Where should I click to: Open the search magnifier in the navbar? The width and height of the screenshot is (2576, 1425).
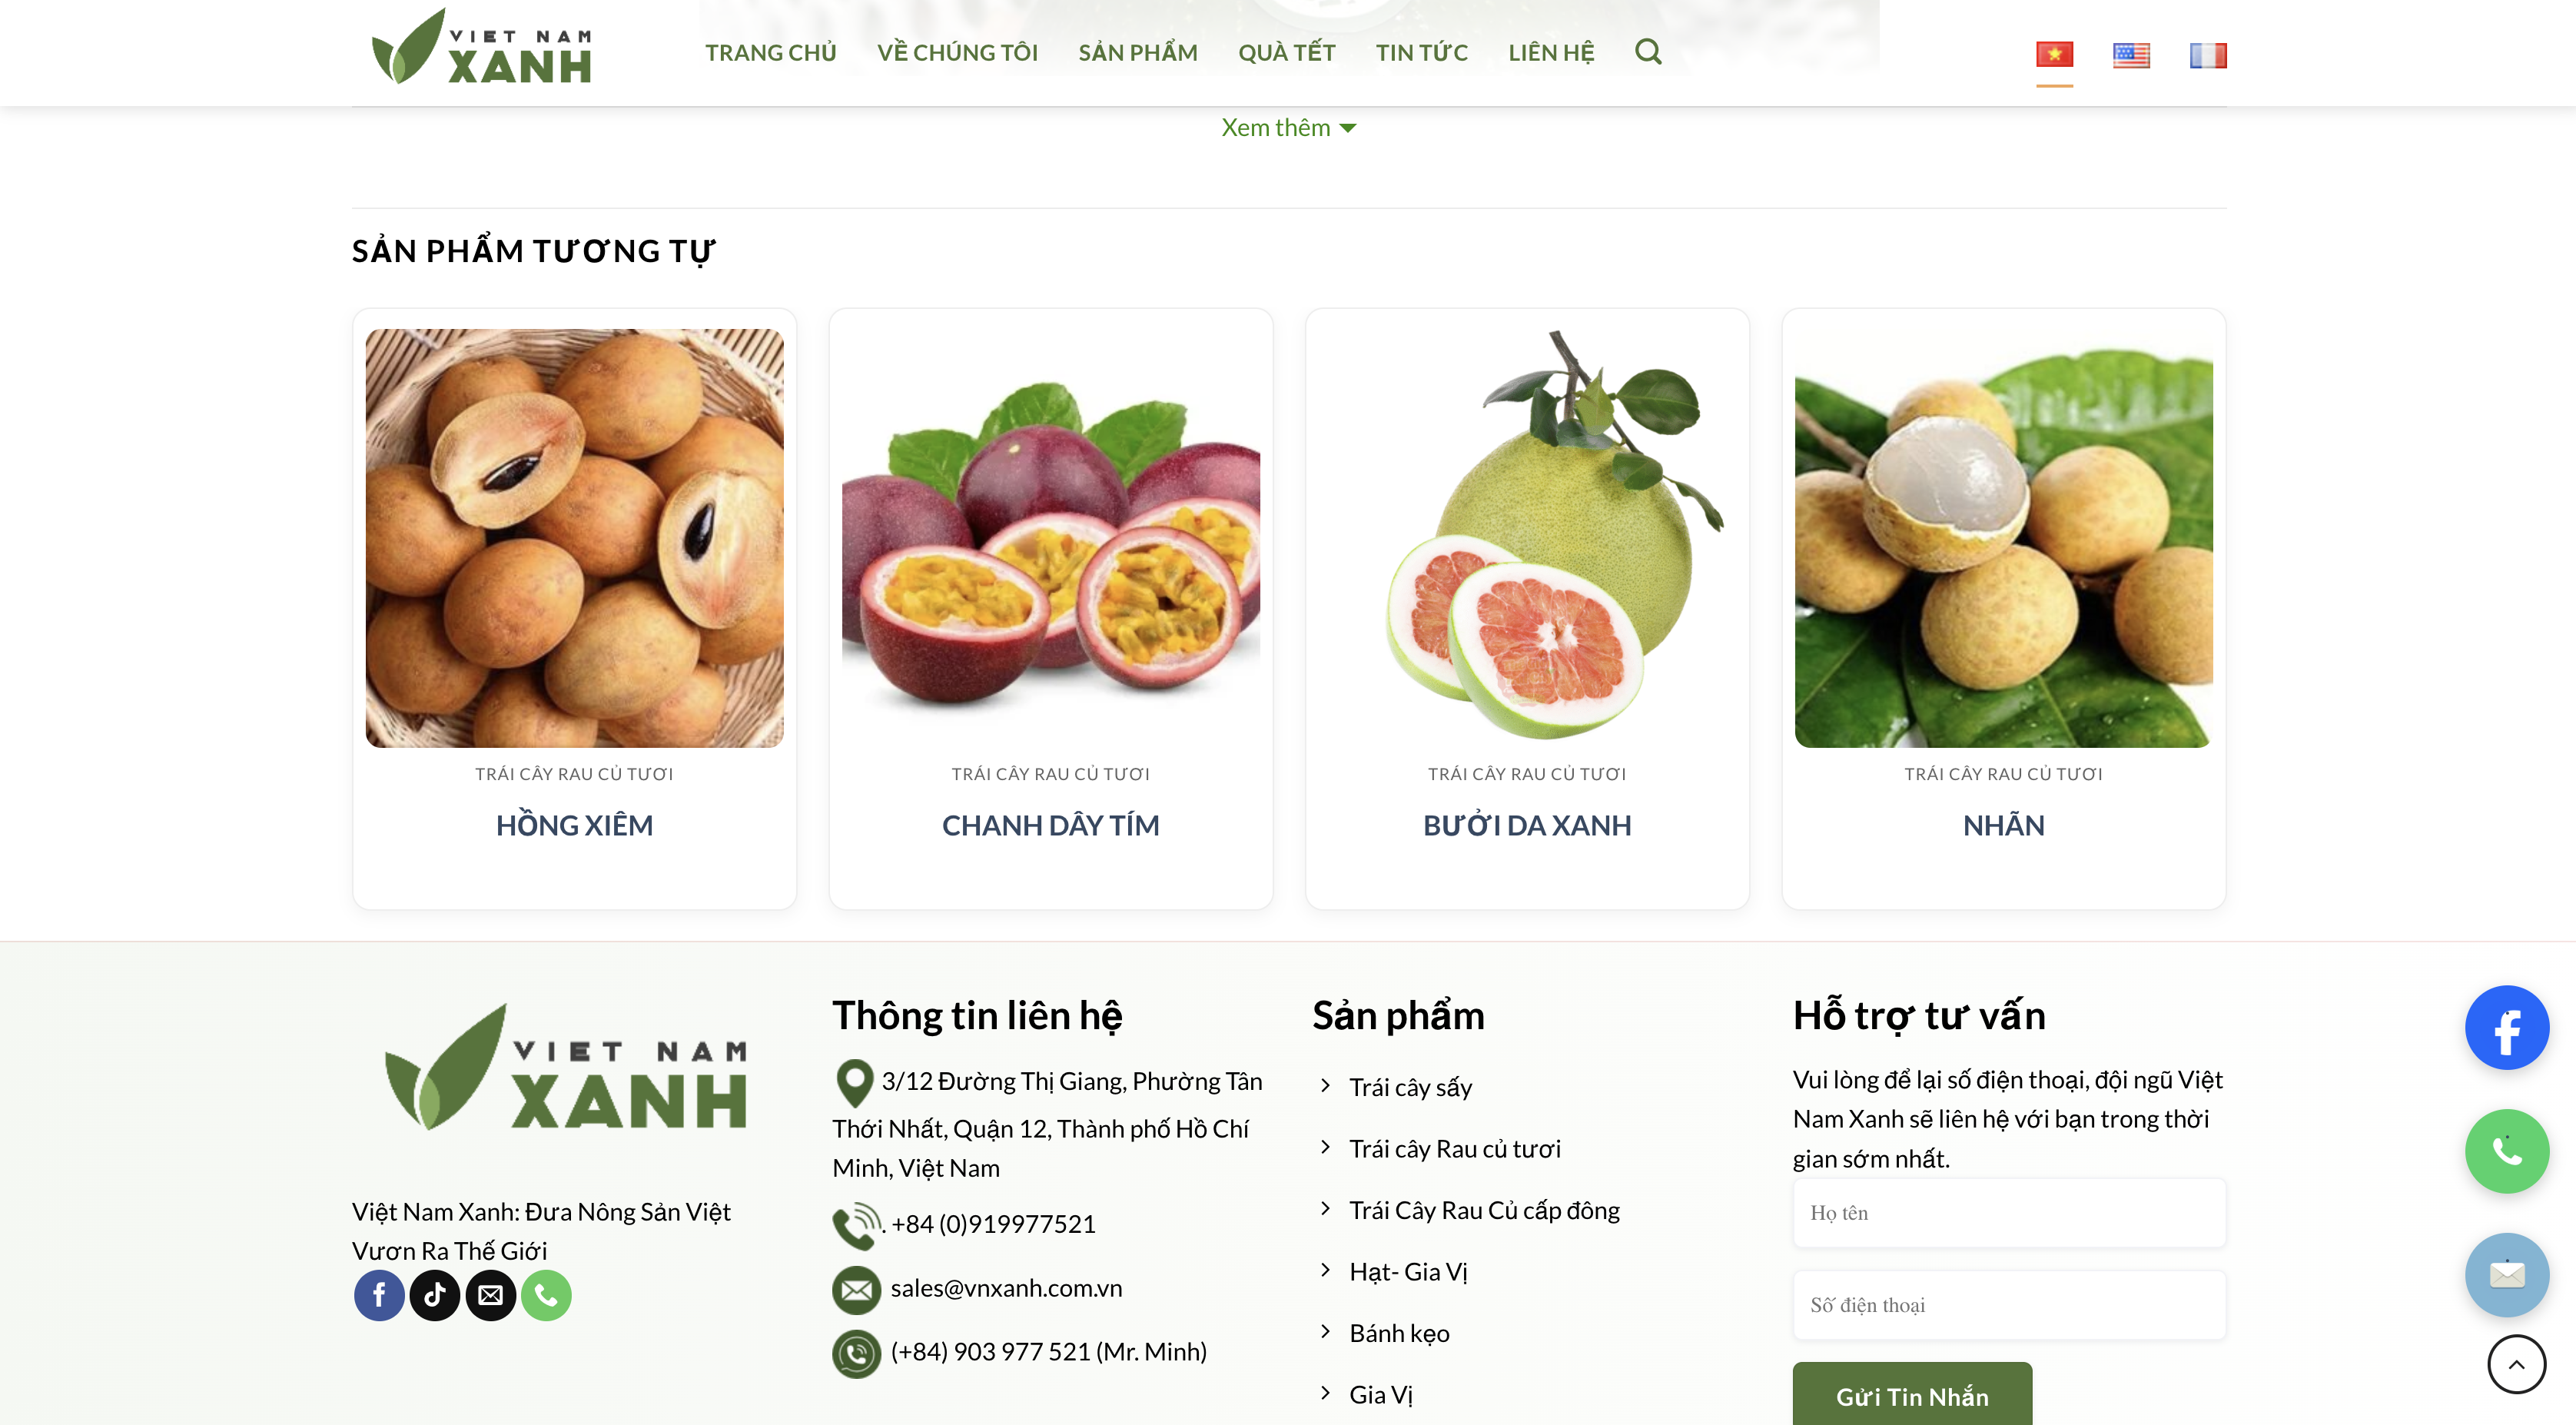pyautogui.click(x=1648, y=52)
